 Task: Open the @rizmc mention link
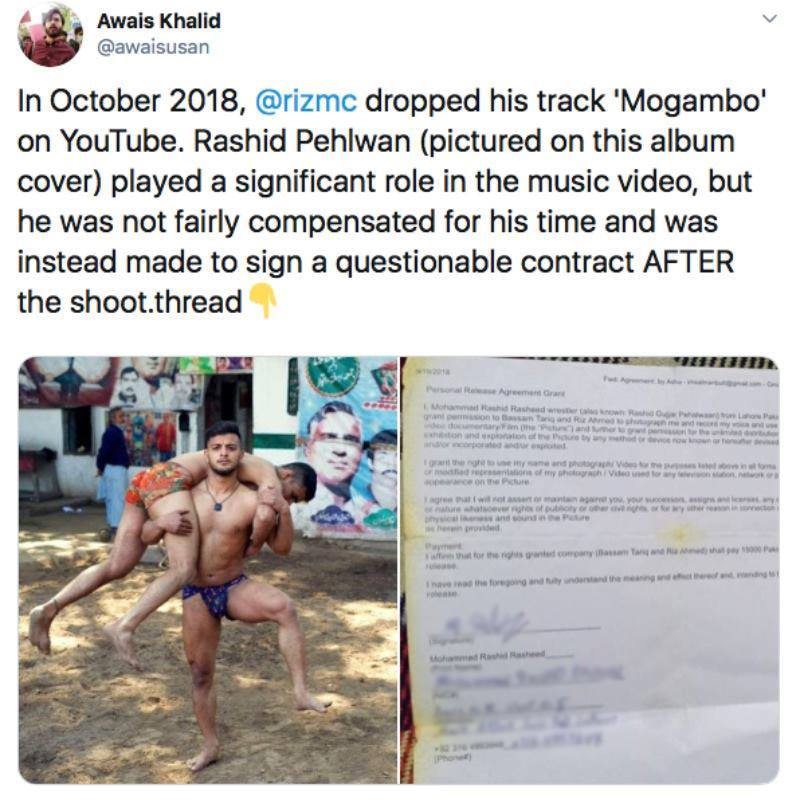coord(305,100)
